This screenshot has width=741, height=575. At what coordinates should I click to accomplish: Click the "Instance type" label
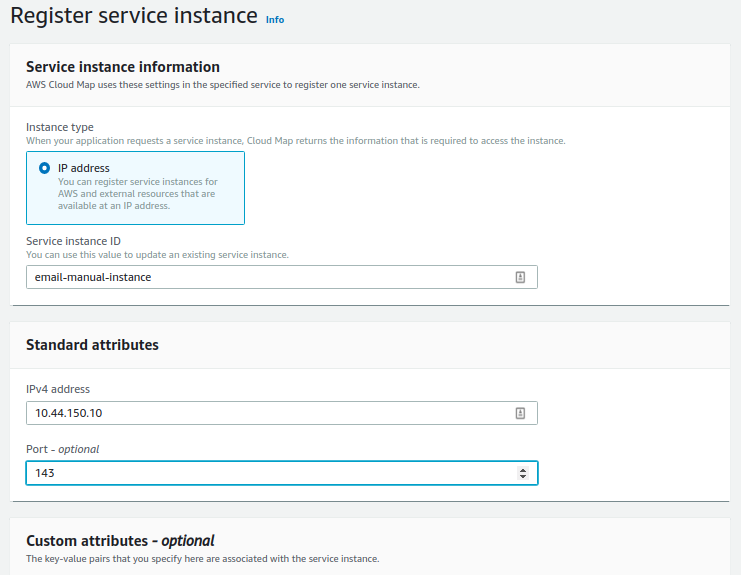point(60,127)
